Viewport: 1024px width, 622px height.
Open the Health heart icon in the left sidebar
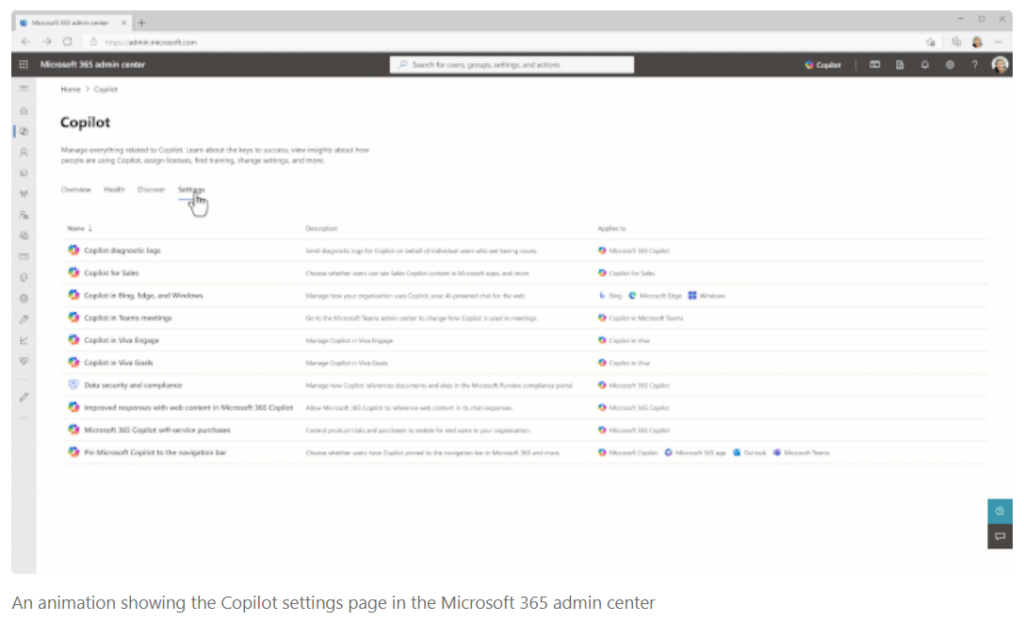pyautogui.click(x=24, y=361)
